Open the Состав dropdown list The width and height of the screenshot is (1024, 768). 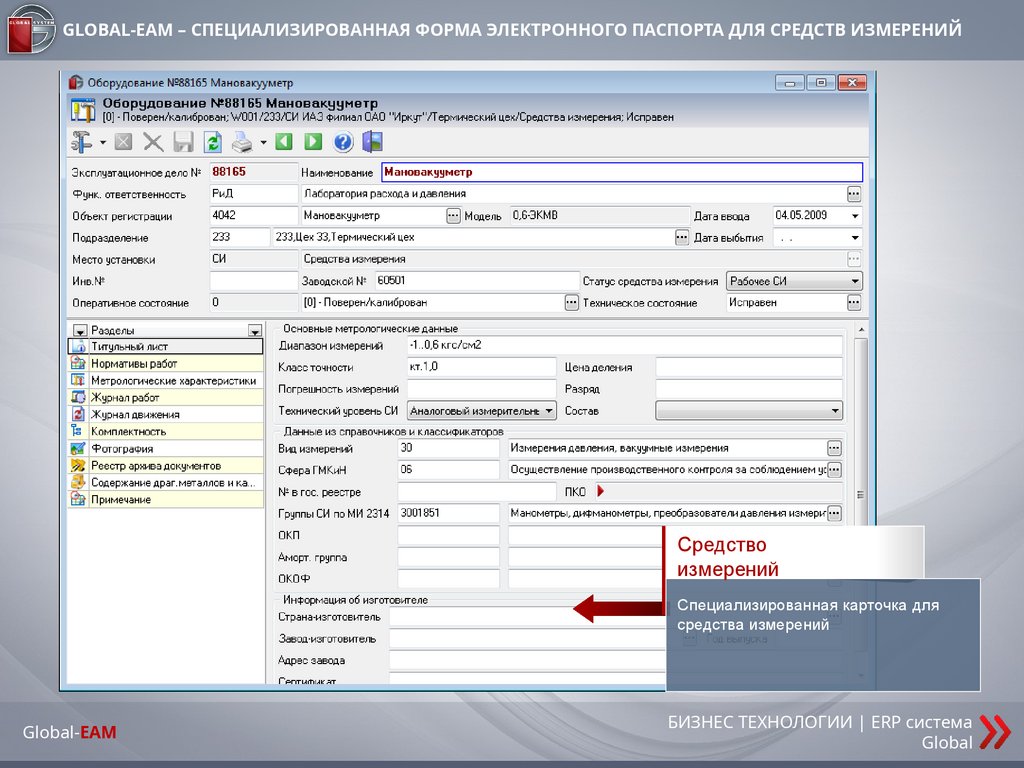pyautogui.click(x=835, y=411)
